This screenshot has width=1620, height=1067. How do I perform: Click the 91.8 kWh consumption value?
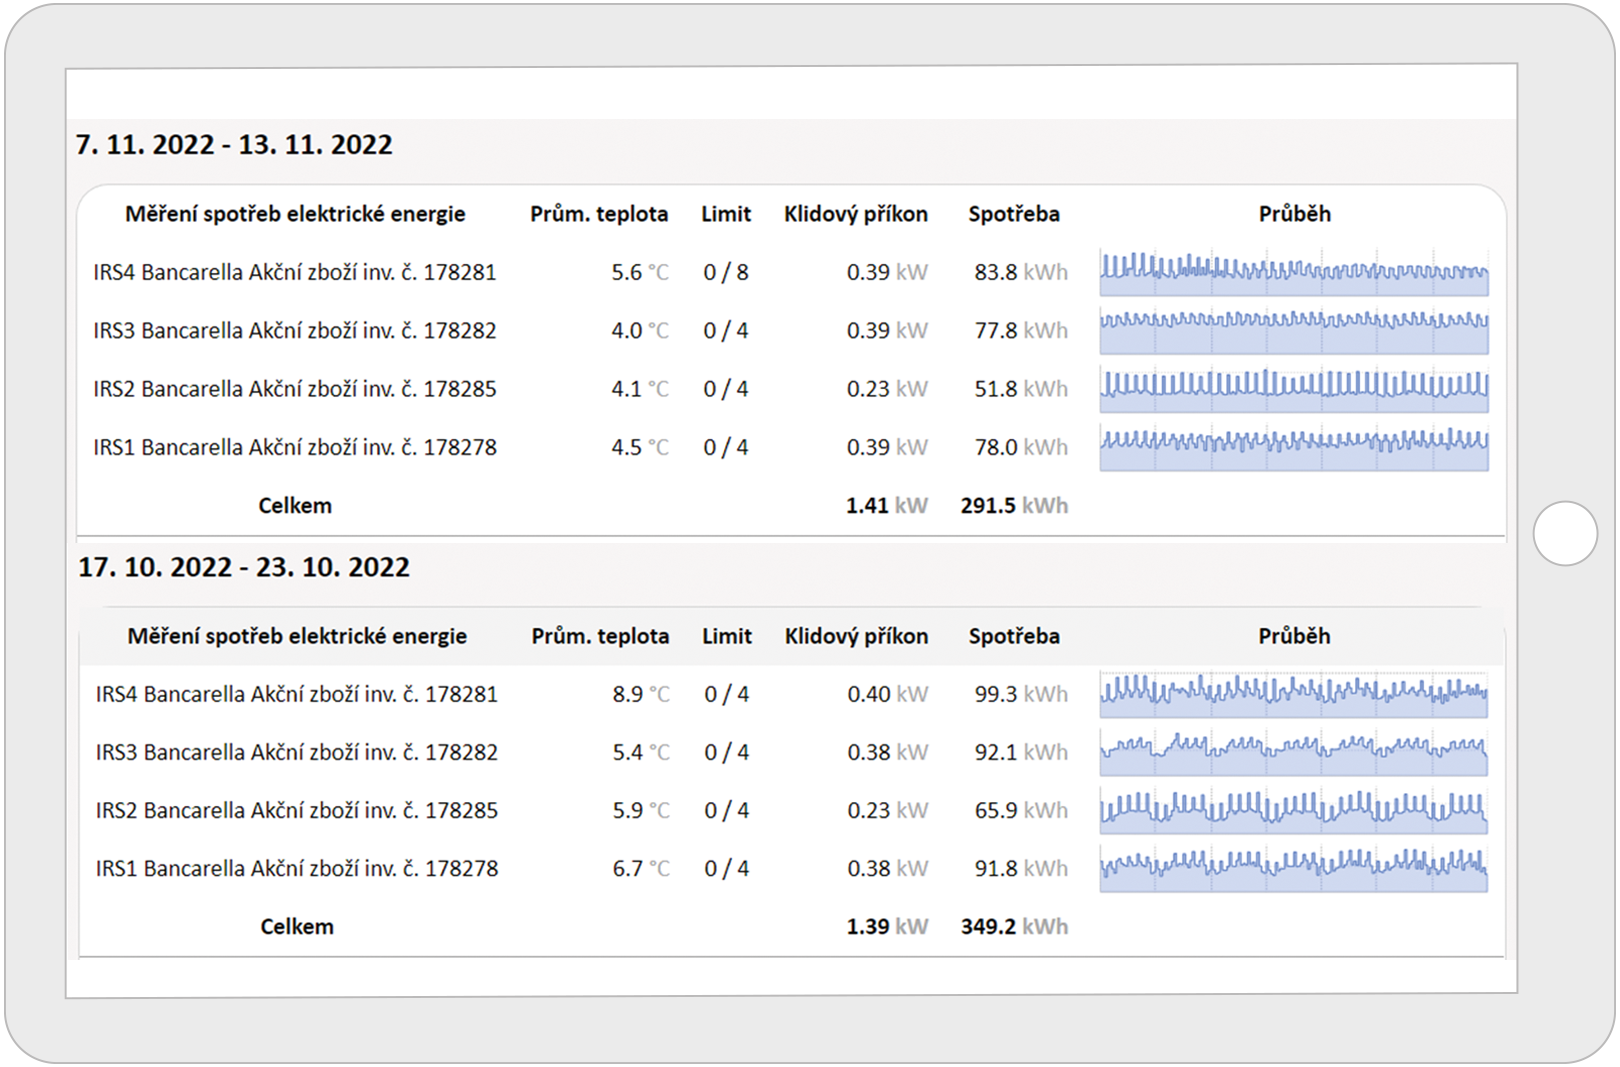(1021, 868)
